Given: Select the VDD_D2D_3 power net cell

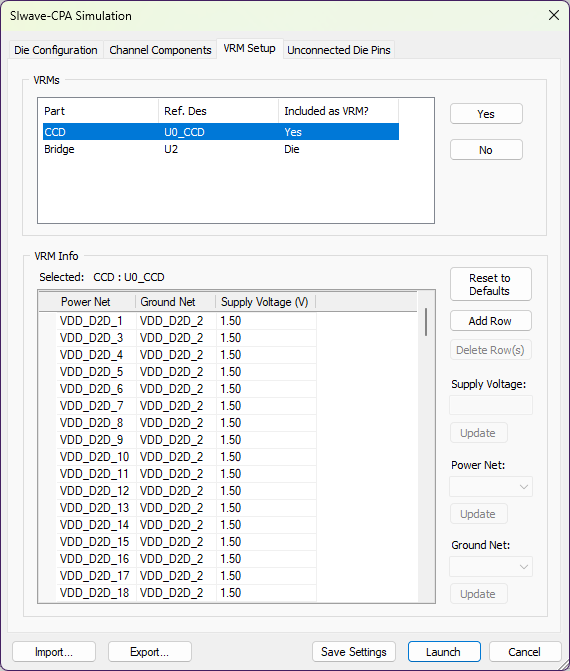Looking at the screenshot, I should pos(96,338).
